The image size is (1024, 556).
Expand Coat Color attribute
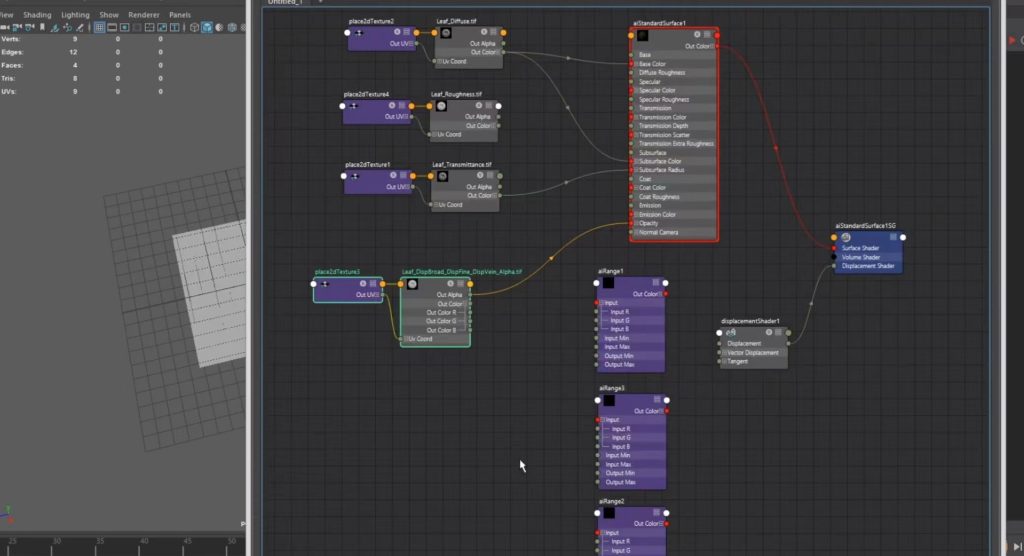[x=636, y=188]
